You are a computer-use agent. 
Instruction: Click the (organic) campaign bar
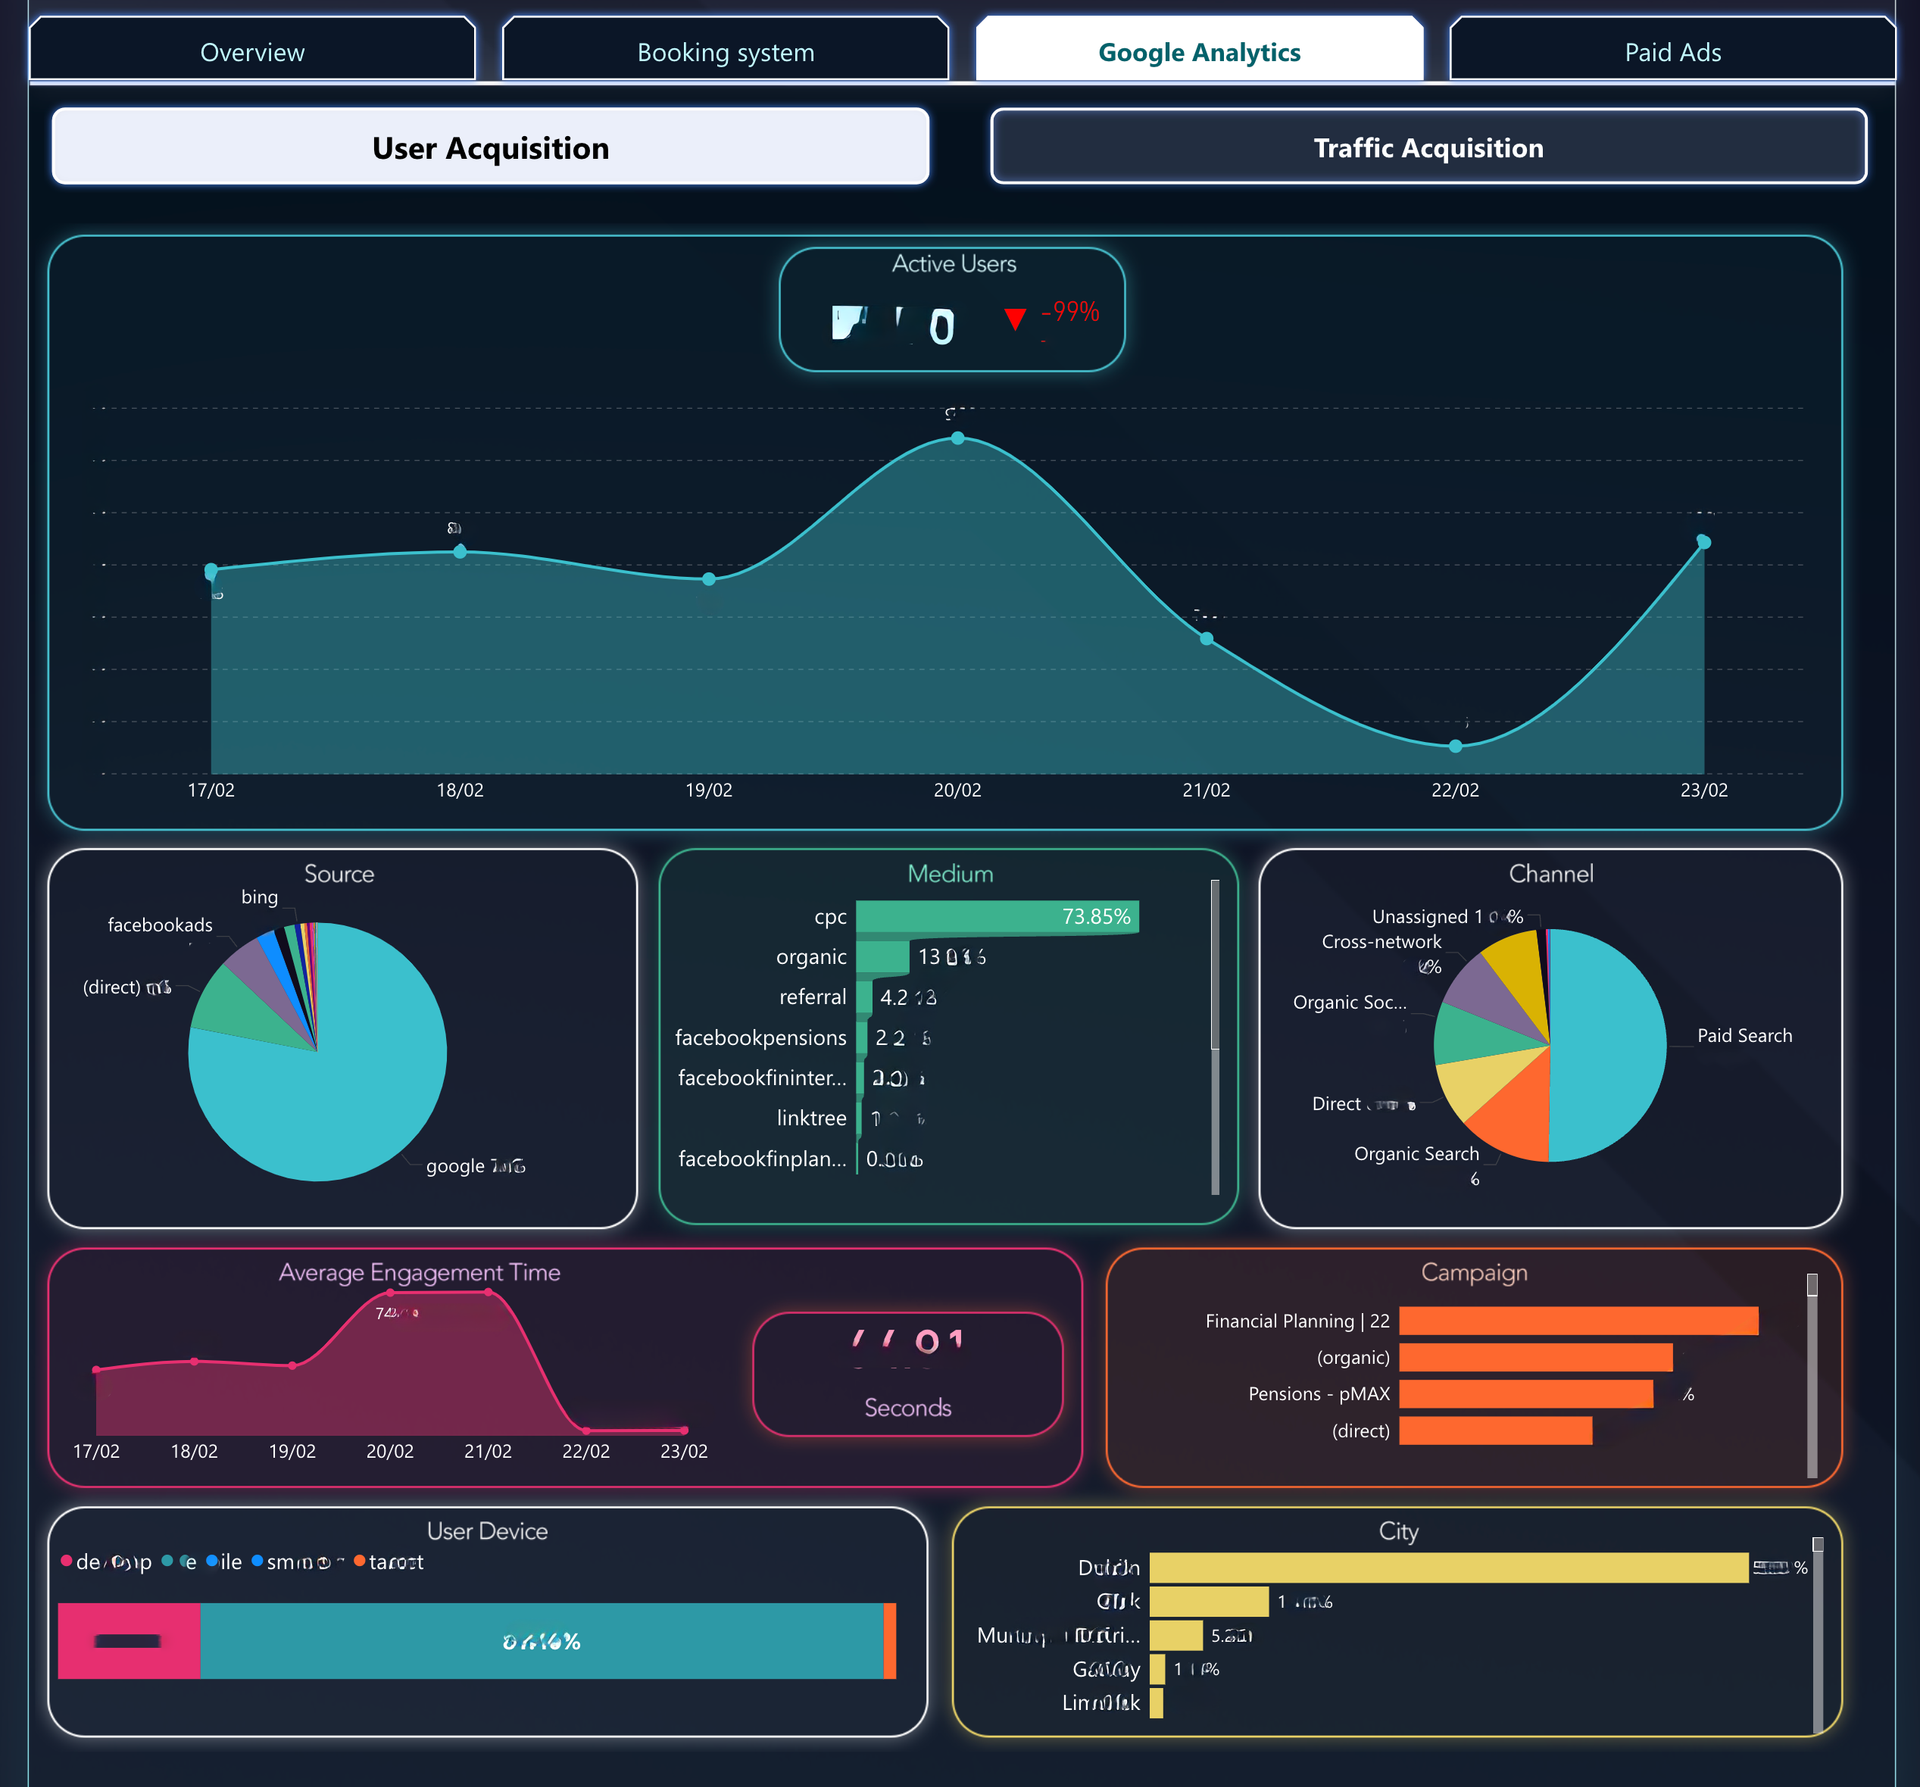coord(1535,1357)
